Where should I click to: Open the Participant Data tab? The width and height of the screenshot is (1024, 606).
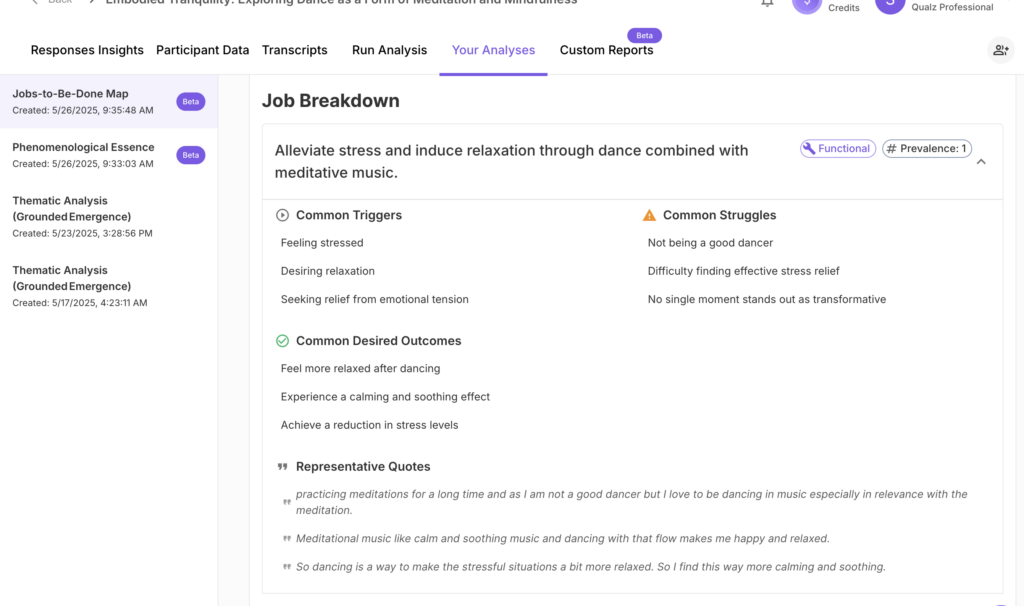click(x=202, y=50)
